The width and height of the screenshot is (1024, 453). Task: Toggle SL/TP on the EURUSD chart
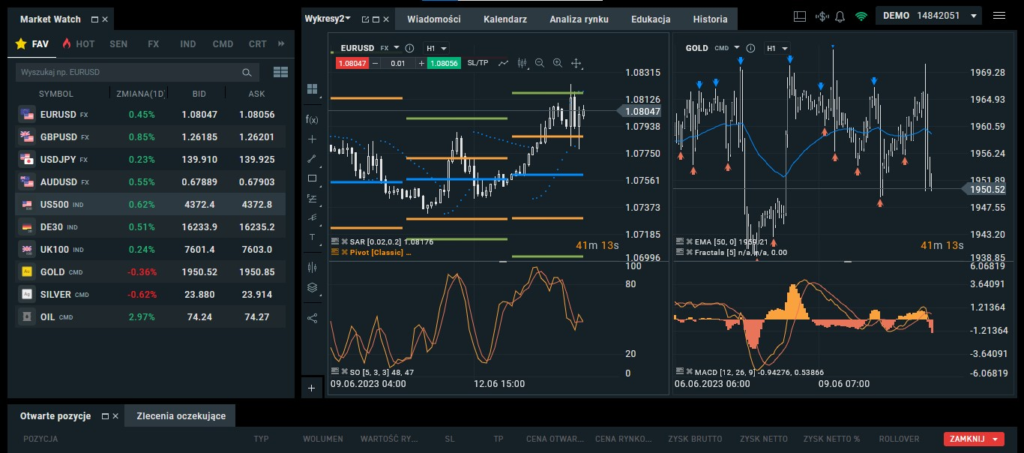click(478, 63)
